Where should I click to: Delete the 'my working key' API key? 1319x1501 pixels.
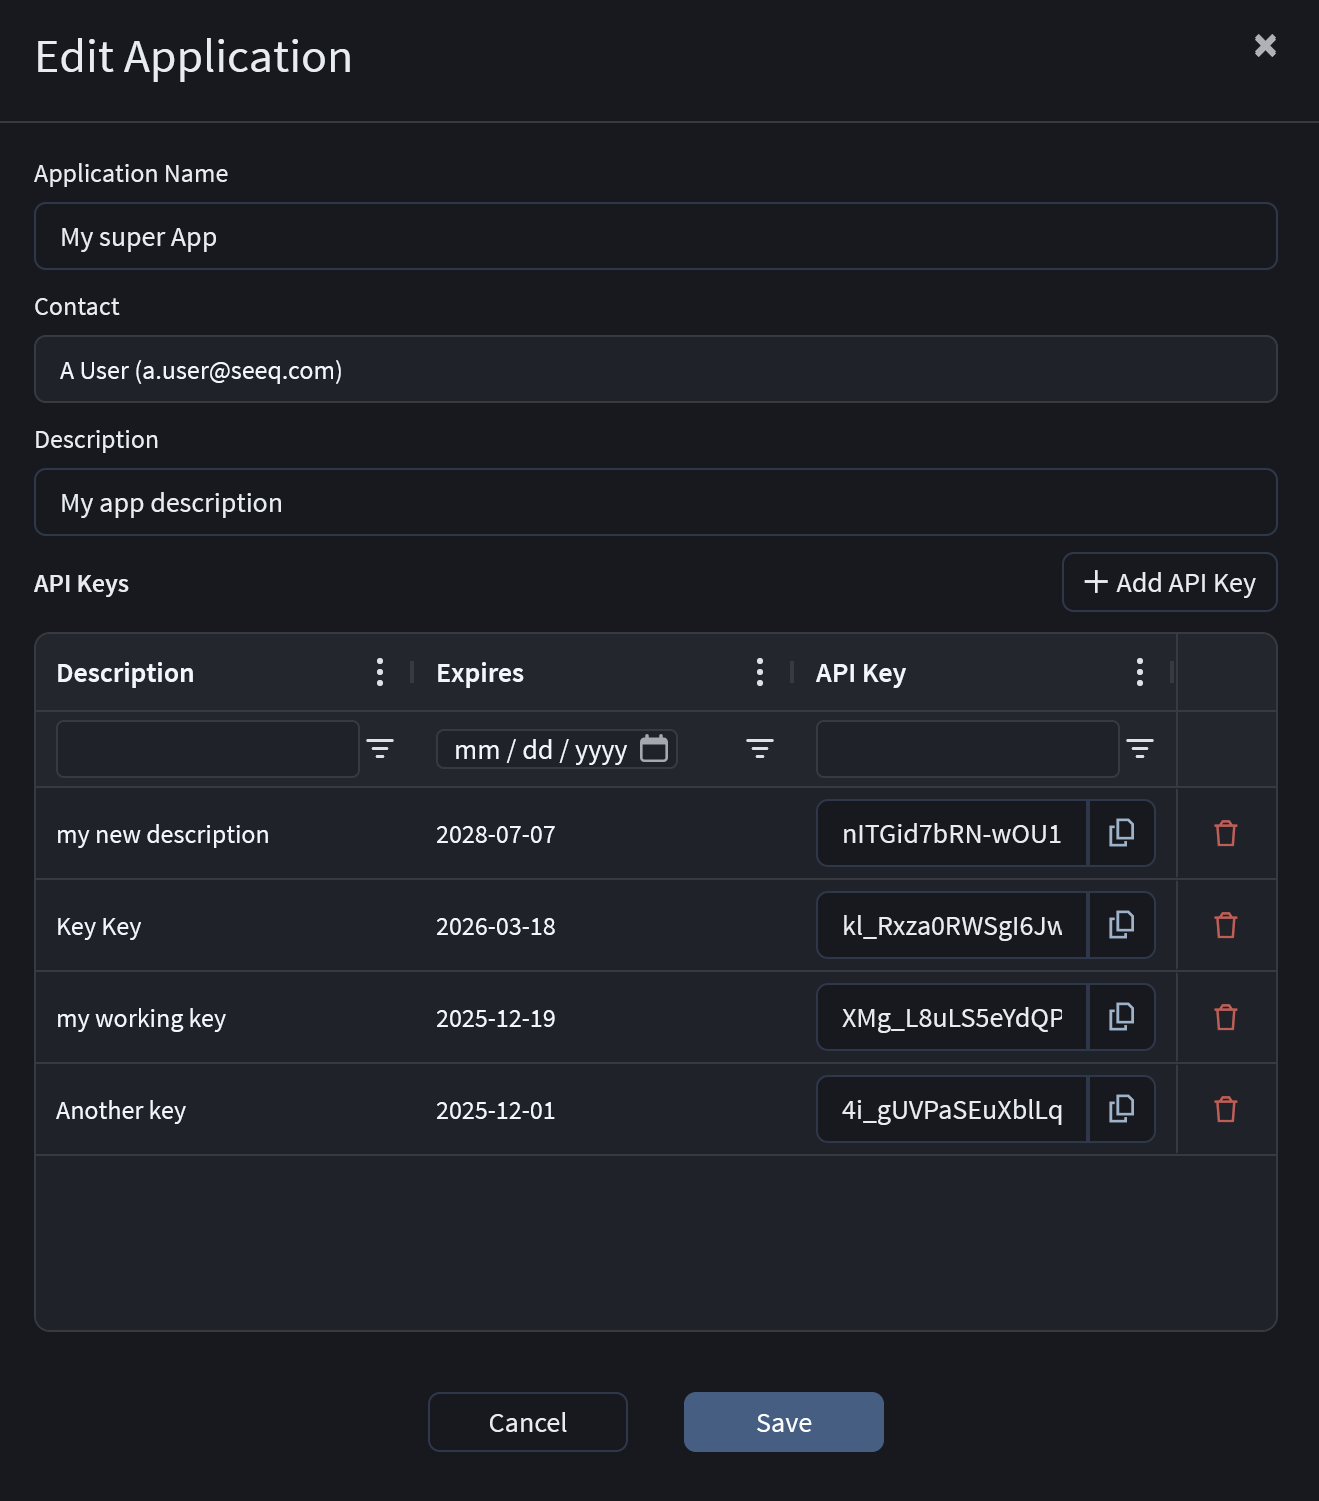1225,1017
